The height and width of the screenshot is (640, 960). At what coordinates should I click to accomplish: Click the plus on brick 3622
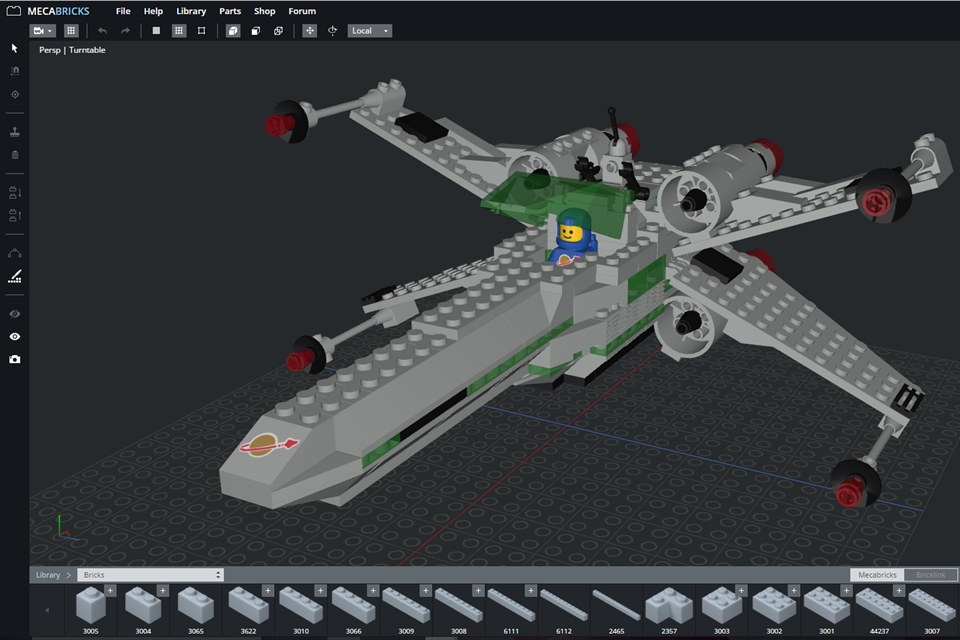[268, 590]
